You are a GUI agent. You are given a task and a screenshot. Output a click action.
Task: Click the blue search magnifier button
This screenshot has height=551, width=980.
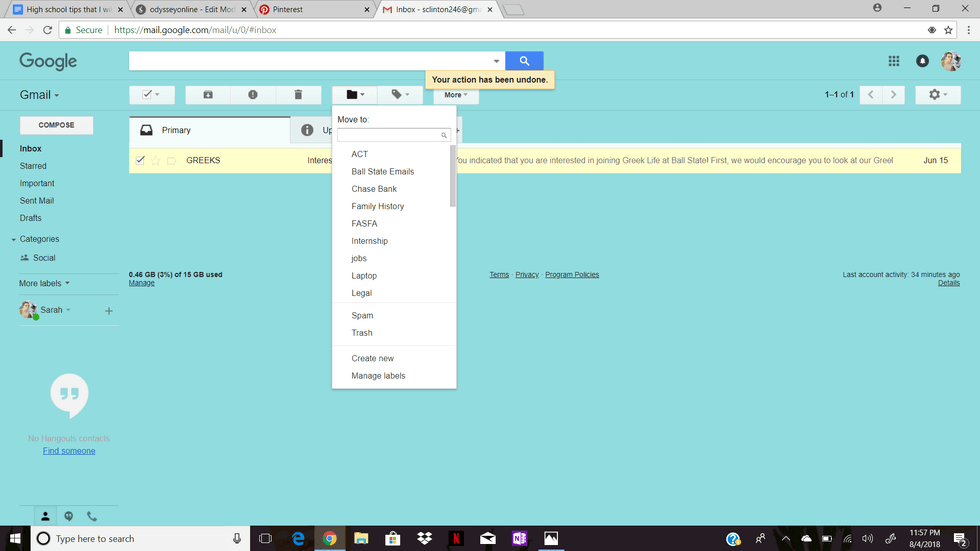[x=524, y=61]
